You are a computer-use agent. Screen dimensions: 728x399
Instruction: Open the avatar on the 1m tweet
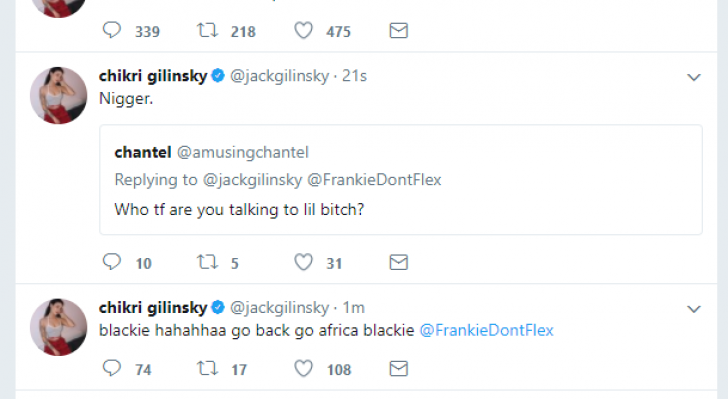[58, 327]
